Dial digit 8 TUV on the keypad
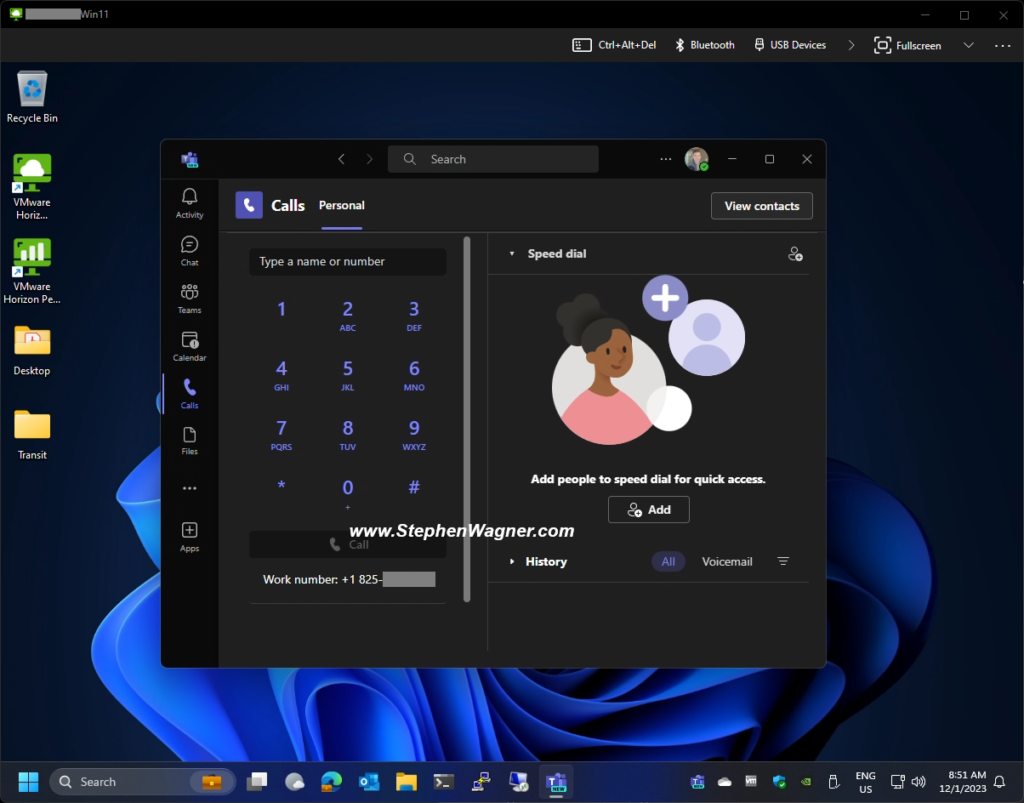The image size is (1024, 803). pyautogui.click(x=347, y=433)
